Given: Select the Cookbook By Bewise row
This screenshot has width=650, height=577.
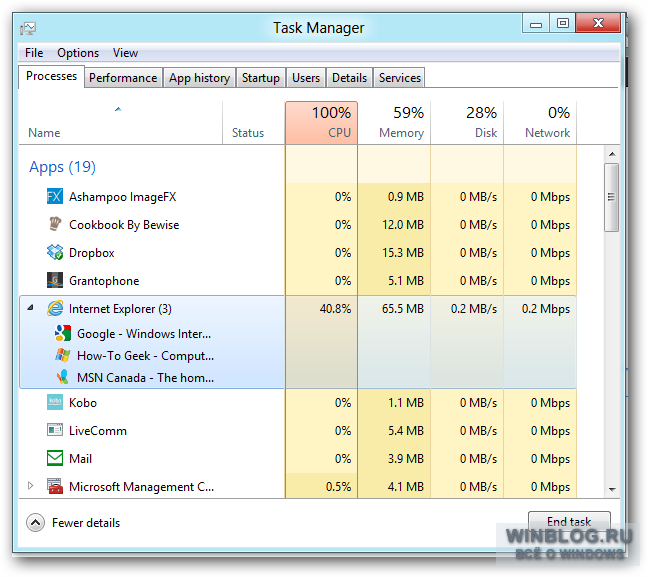Looking at the screenshot, I should pos(298,225).
